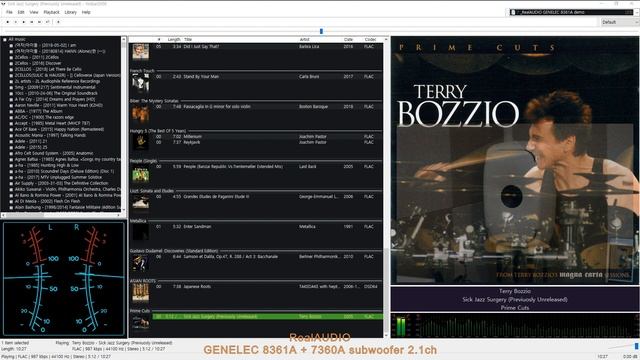The width and height of the screenshot is (640, 360).
Task: Click the playlist vertical scrollbar
Action: 386,187
